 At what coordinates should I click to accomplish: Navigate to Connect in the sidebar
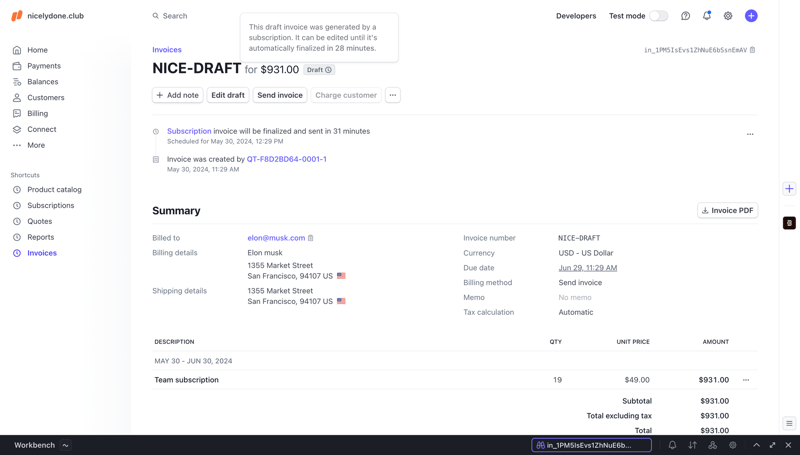click(42, 129)
